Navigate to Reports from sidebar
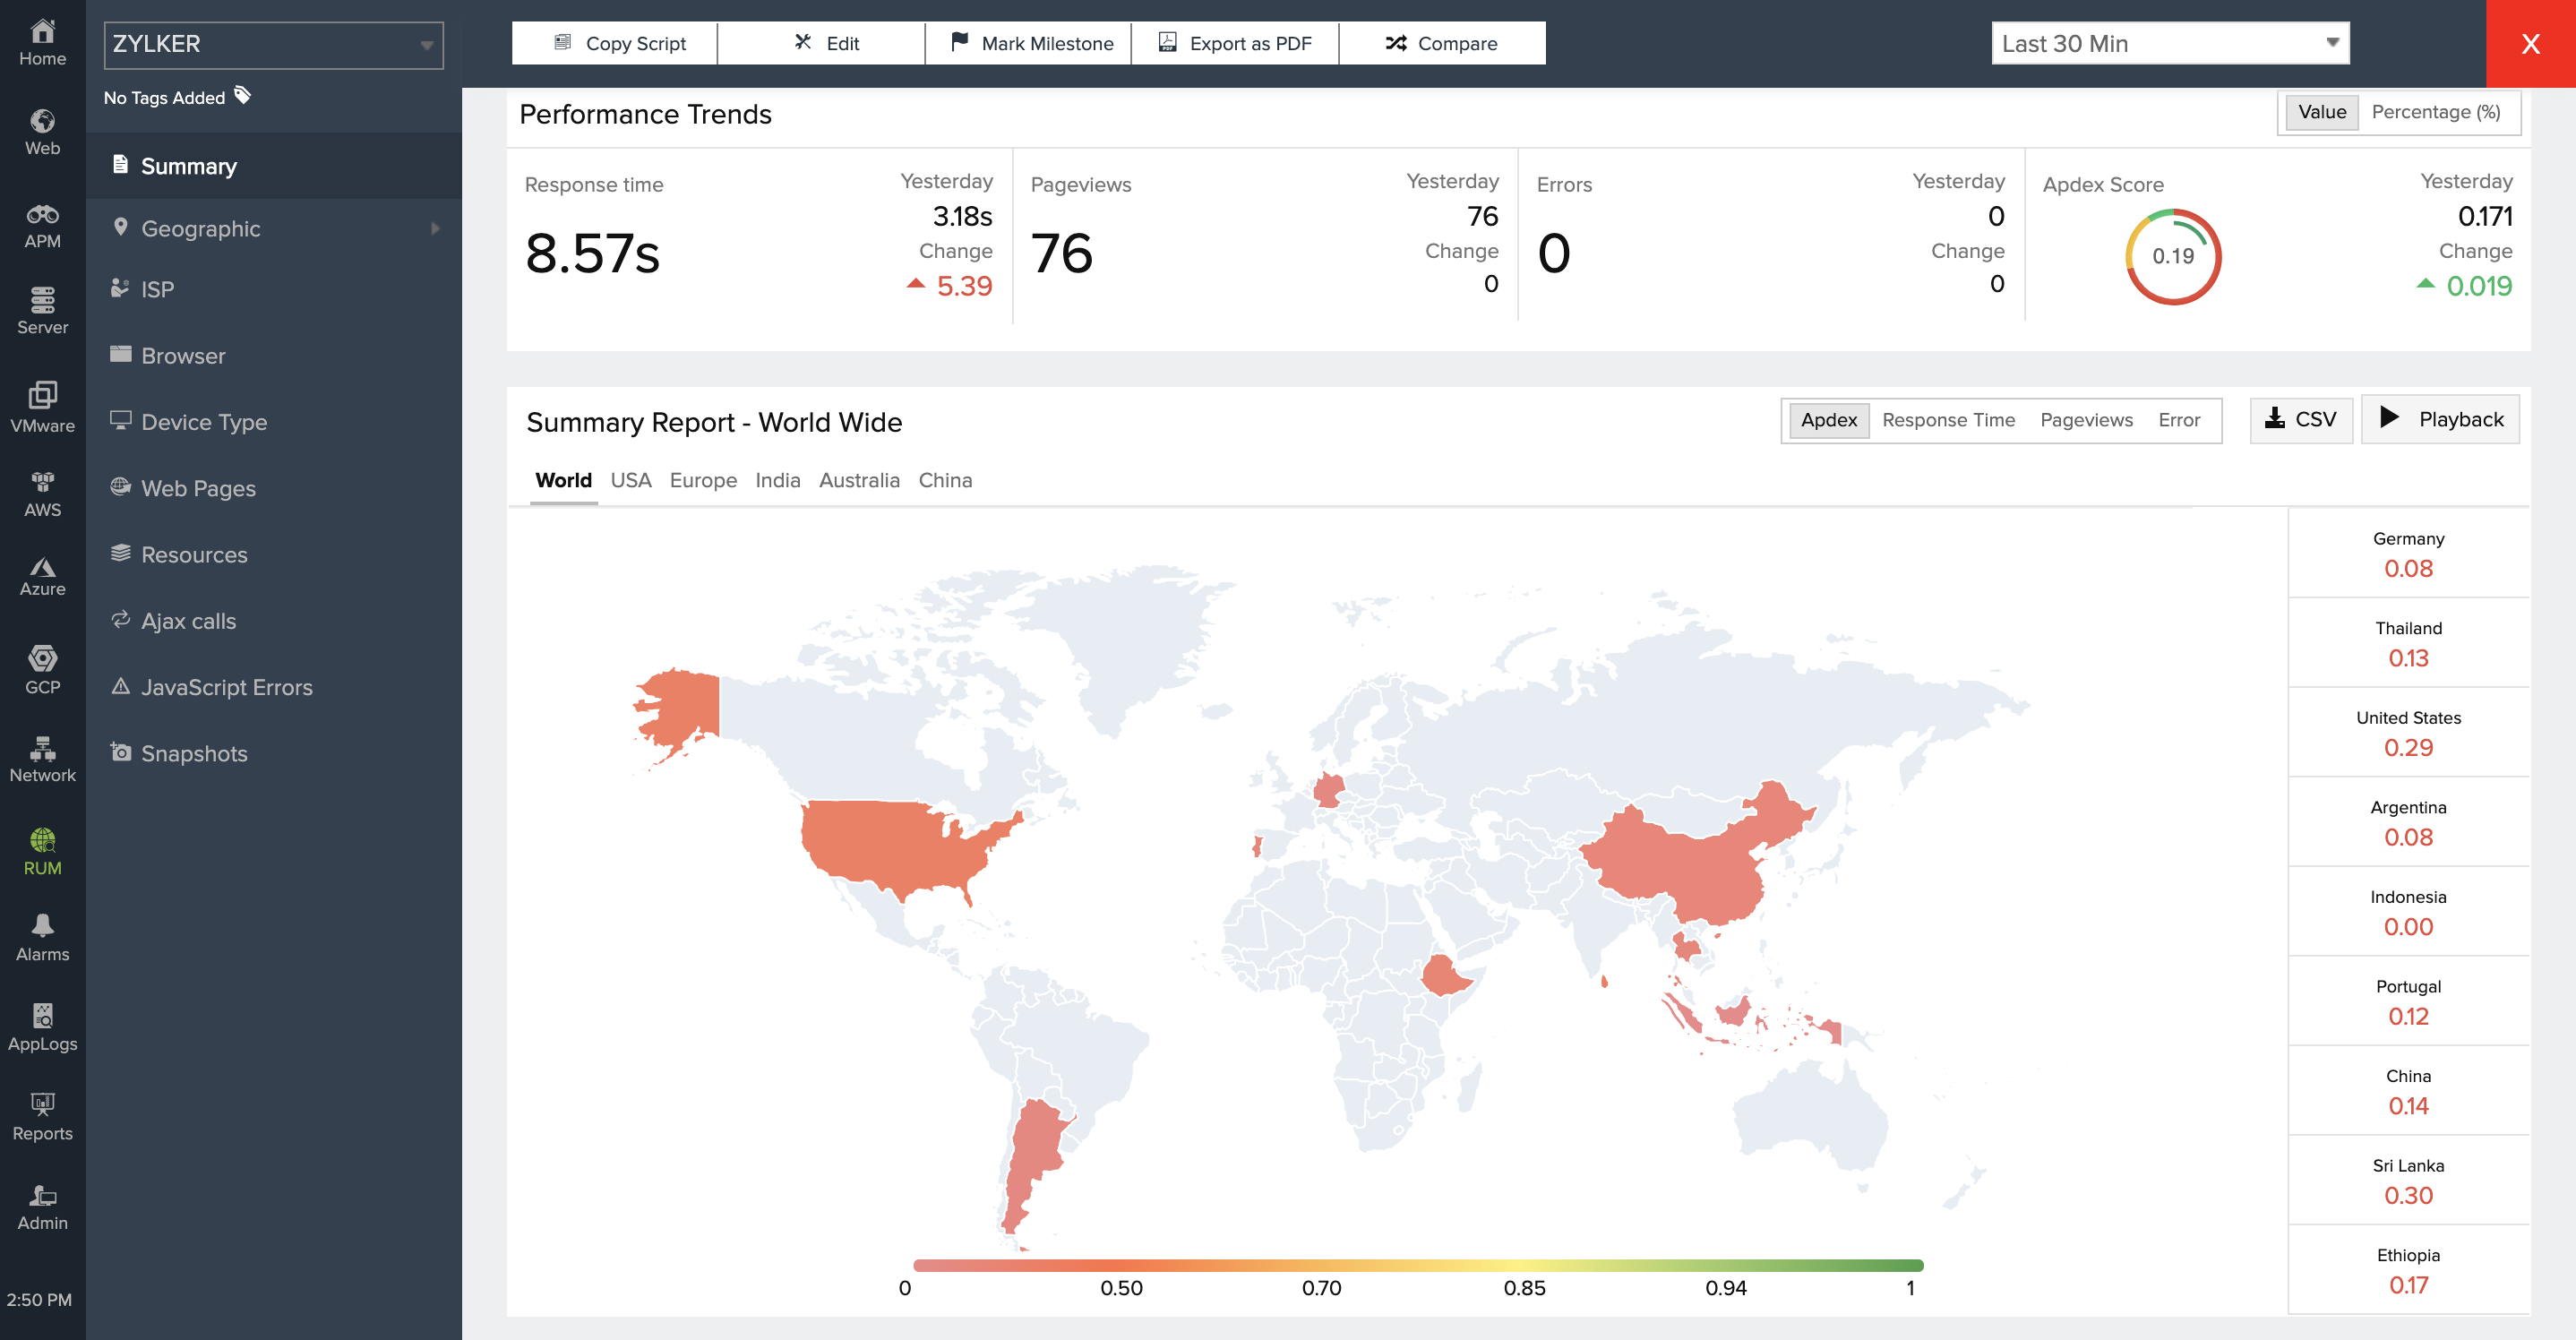This screenshot has height=1340, width=2576. 42,1117
